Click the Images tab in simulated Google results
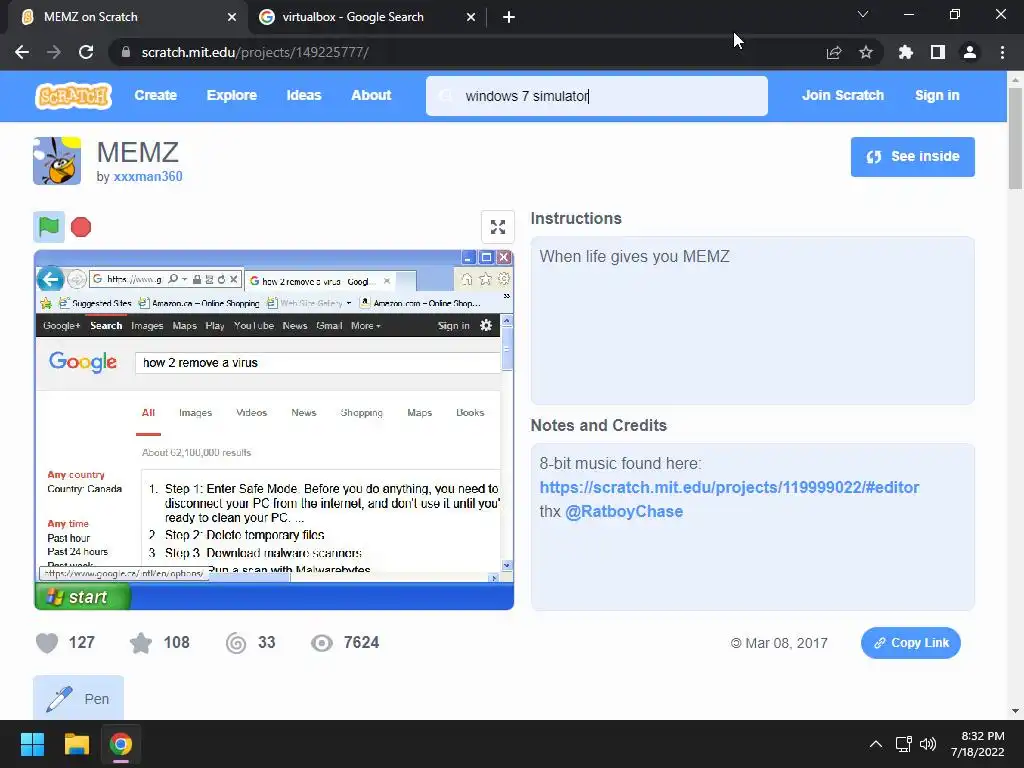 point(195,413)
